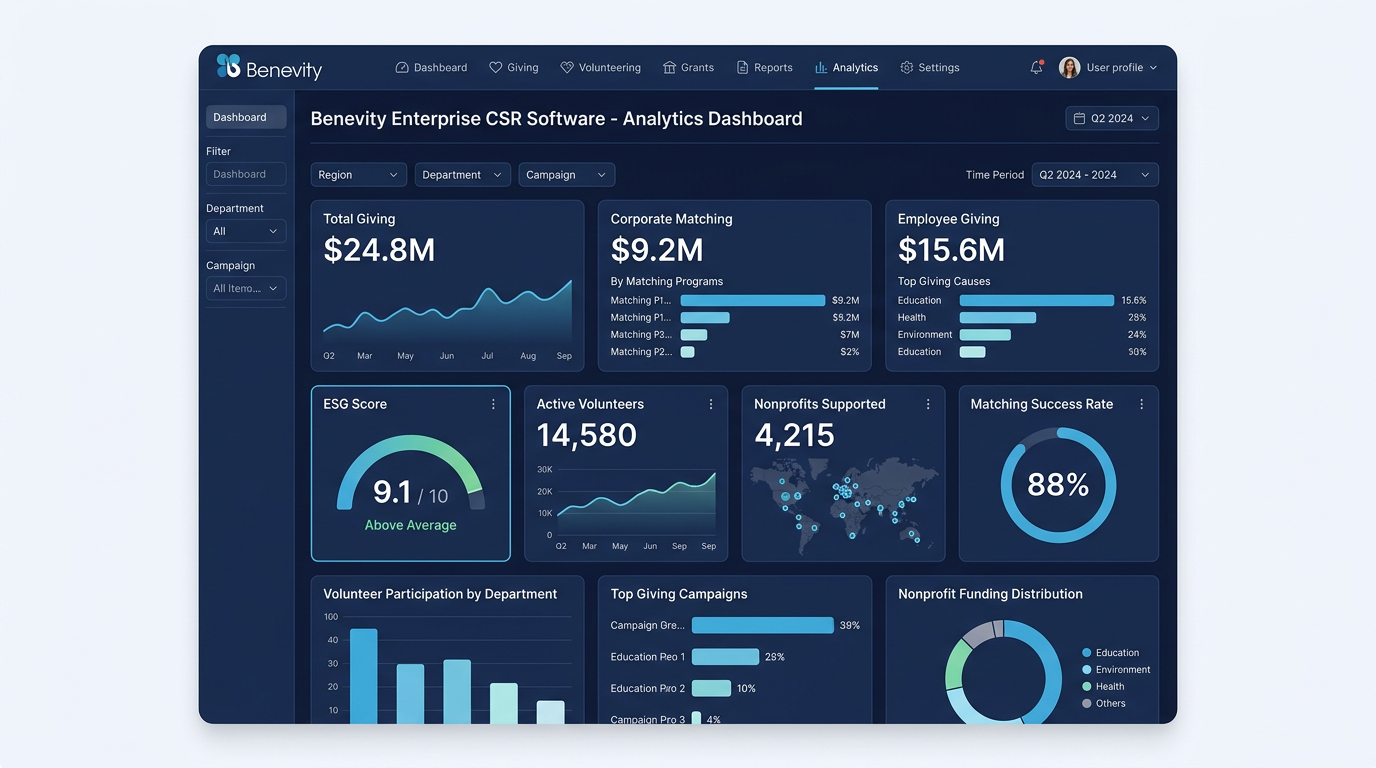Viewport: 1376px width, 768px height.
Task: Click the sidebar Dashboard button
Action: pos(245,116)
